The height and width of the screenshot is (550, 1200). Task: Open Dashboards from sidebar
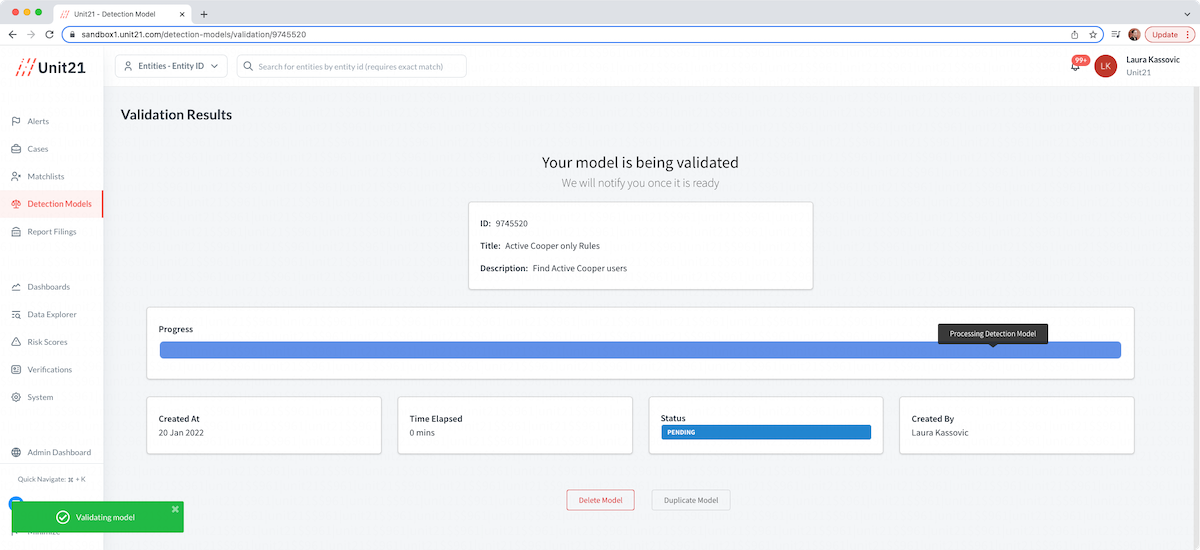(x=48, y=287)
